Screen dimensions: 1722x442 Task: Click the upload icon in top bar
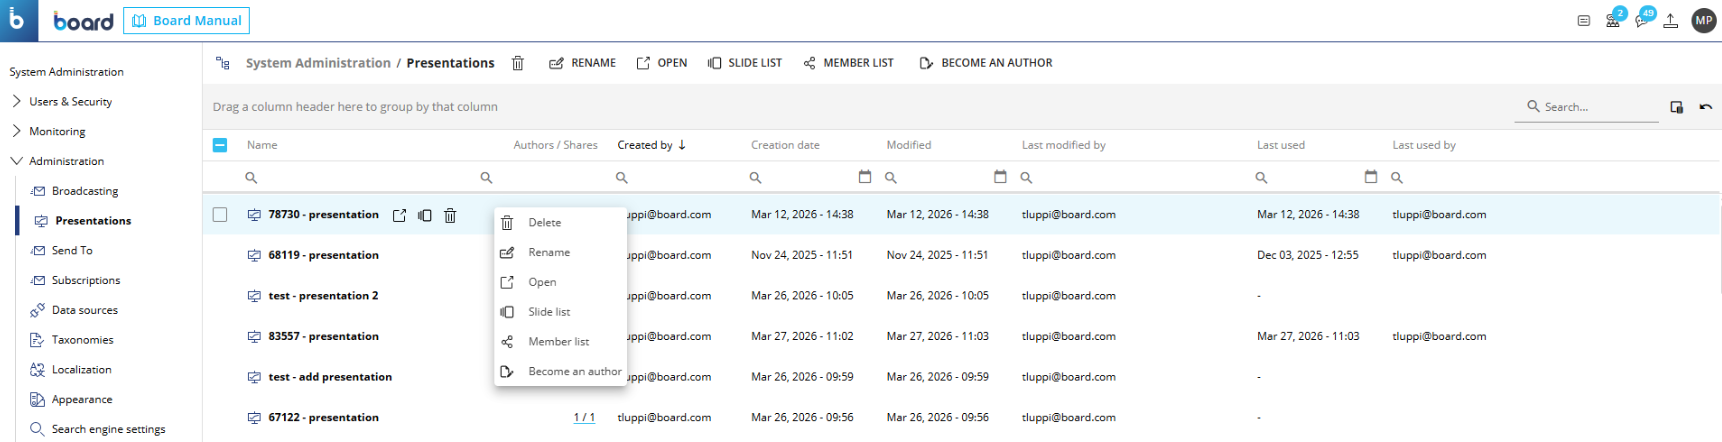[1671, 21]
